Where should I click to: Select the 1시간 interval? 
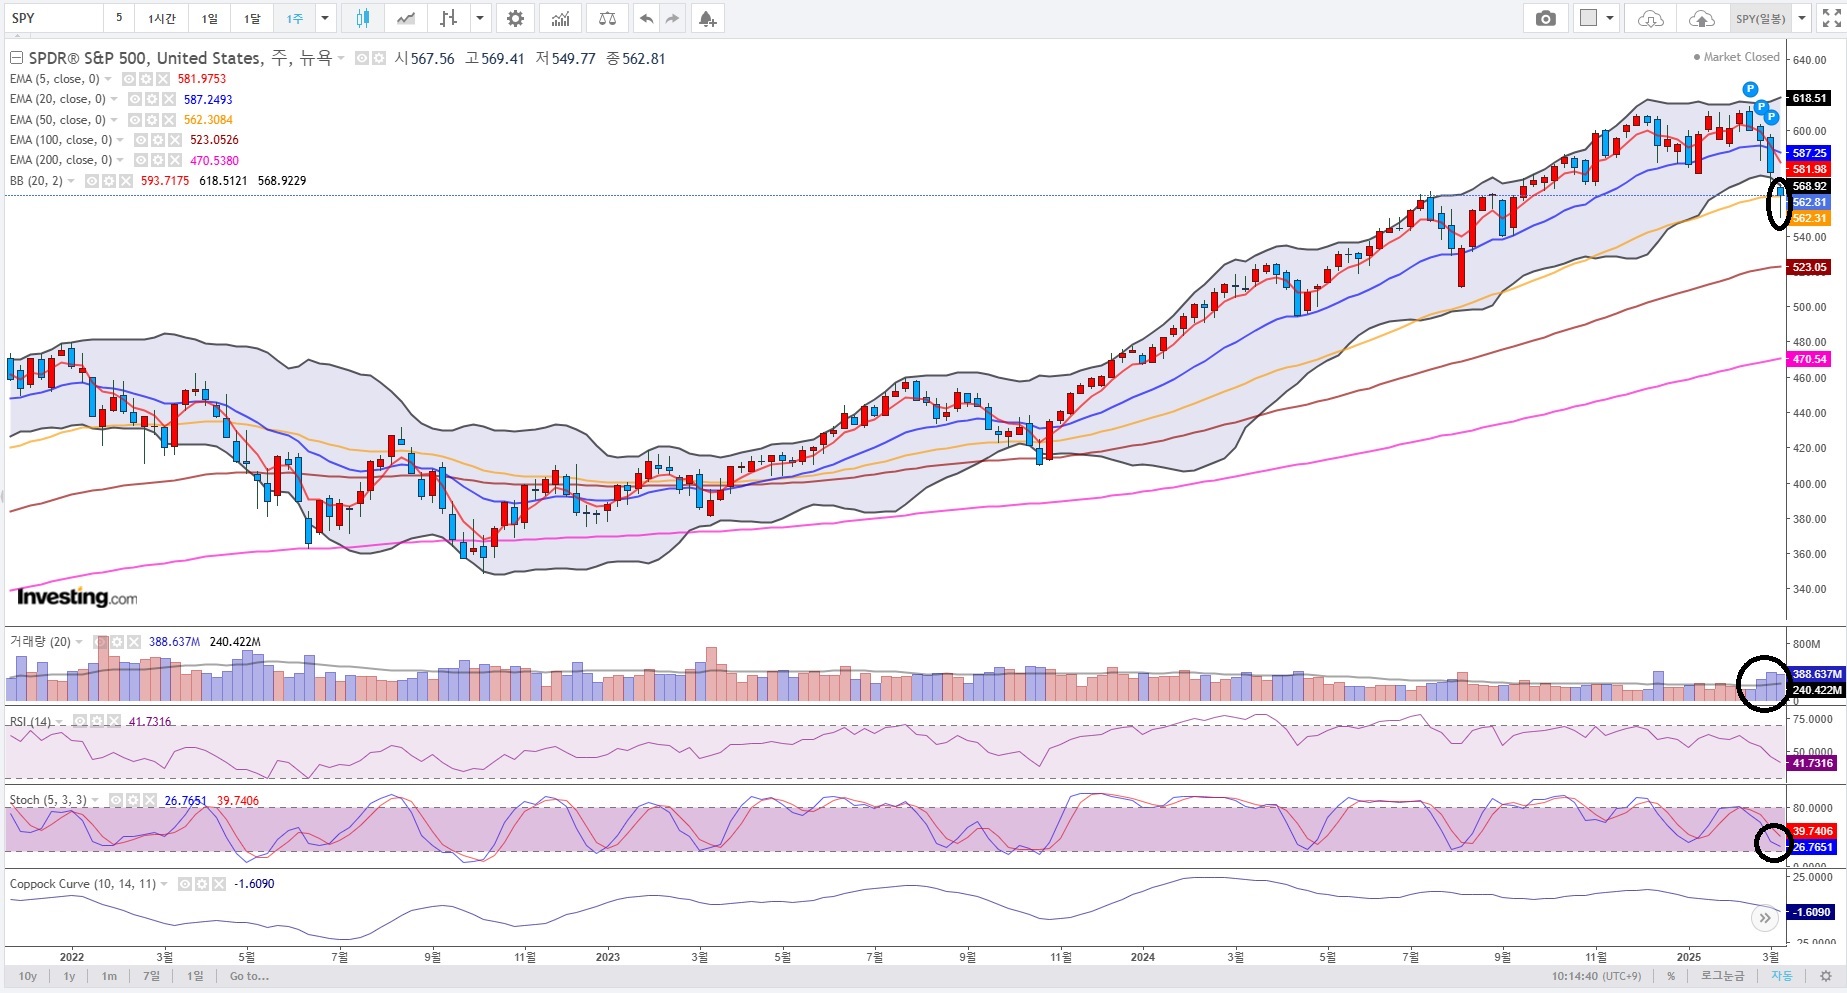pos(162,18)
